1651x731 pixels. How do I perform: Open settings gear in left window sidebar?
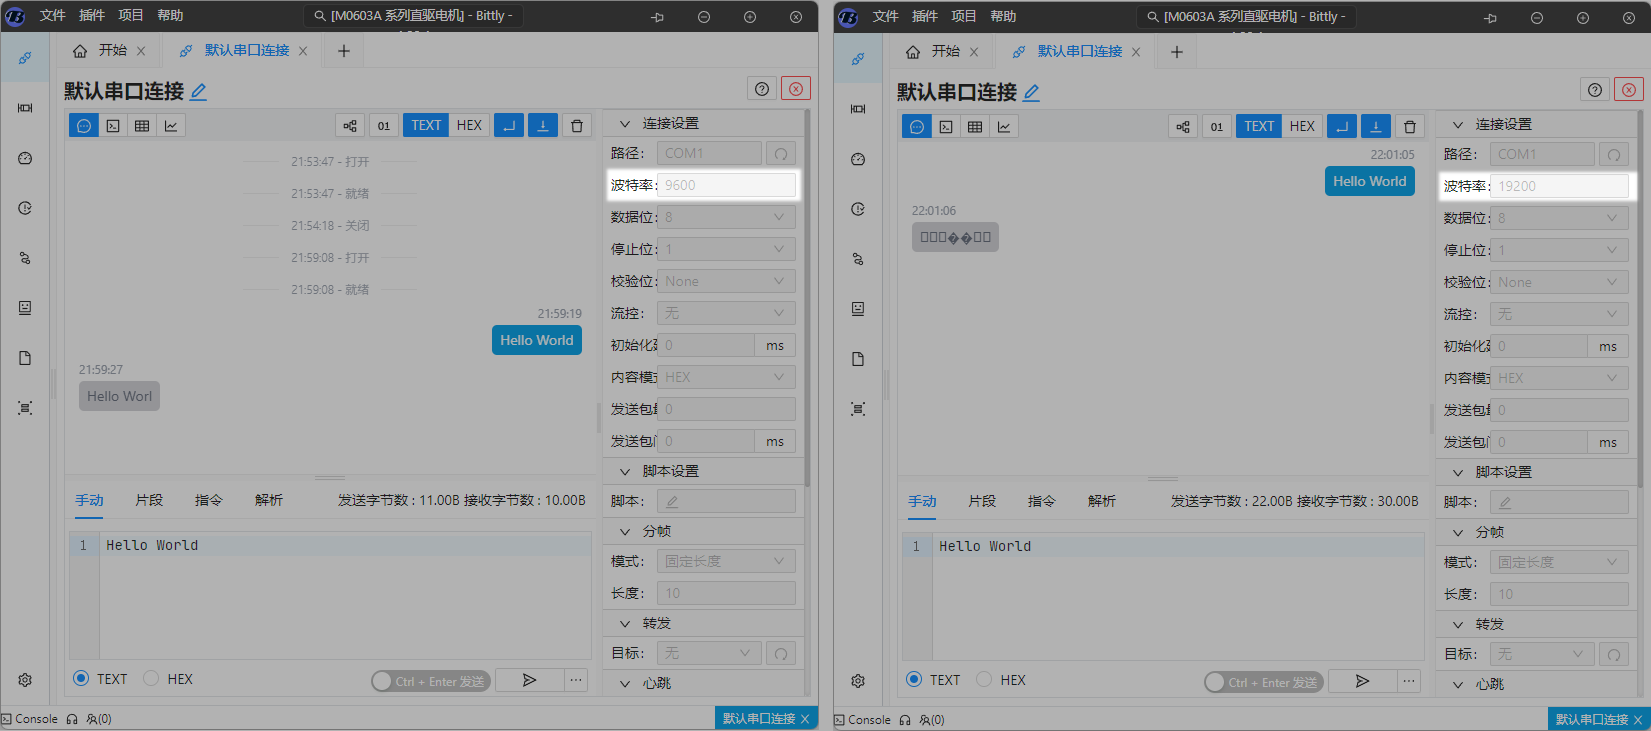[x=25, y=680]
